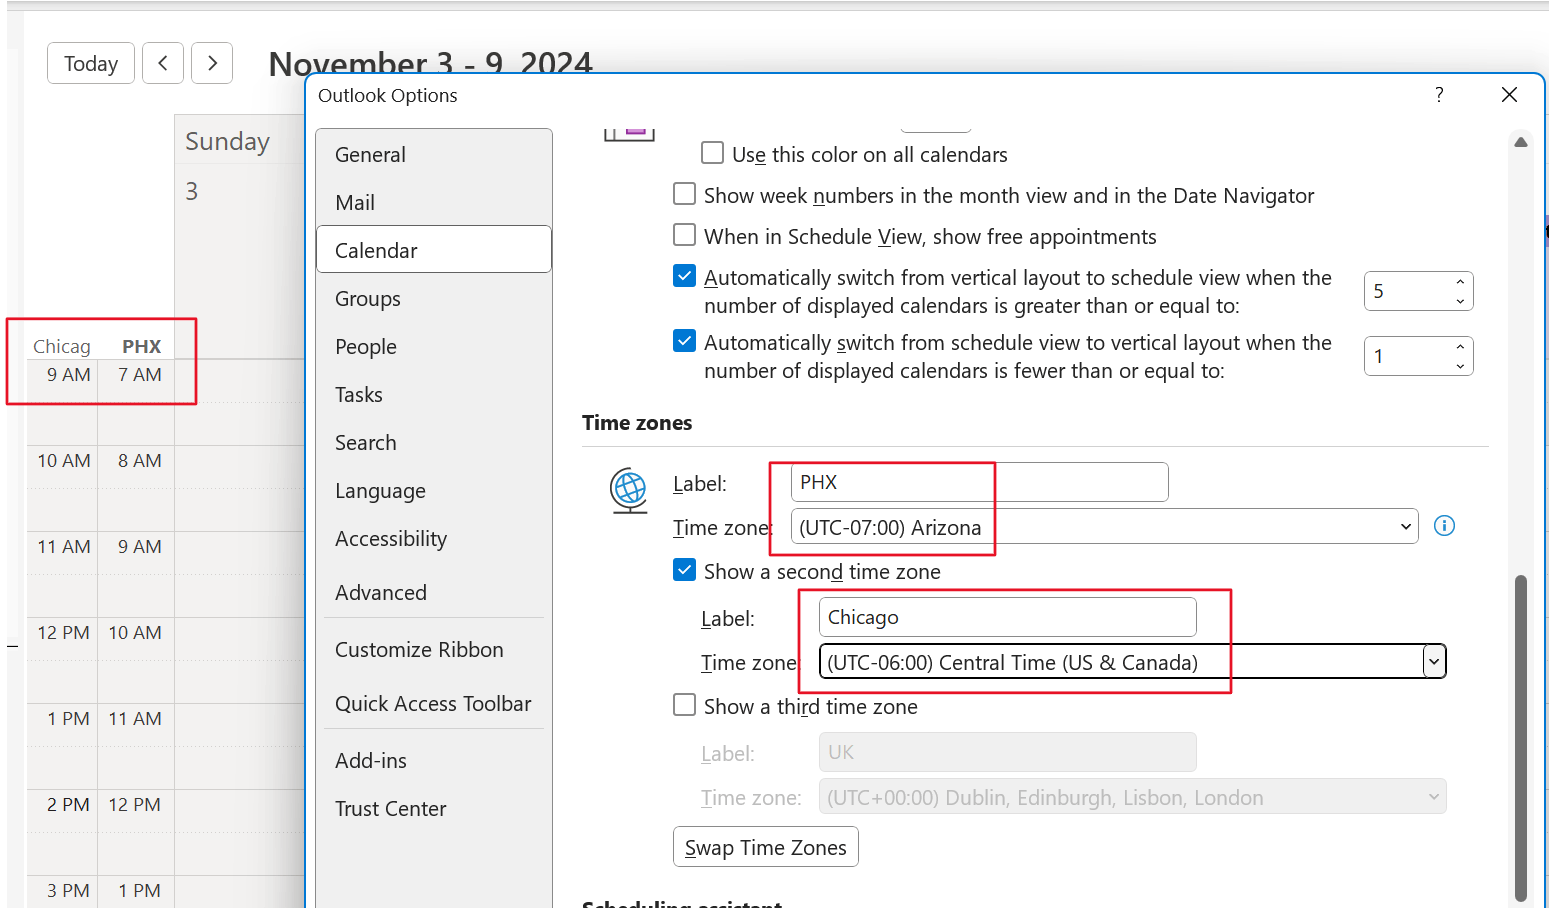Click the Swap Time Zones button
This screenshot has width=1549, height=908.
(x=766, y=847)
